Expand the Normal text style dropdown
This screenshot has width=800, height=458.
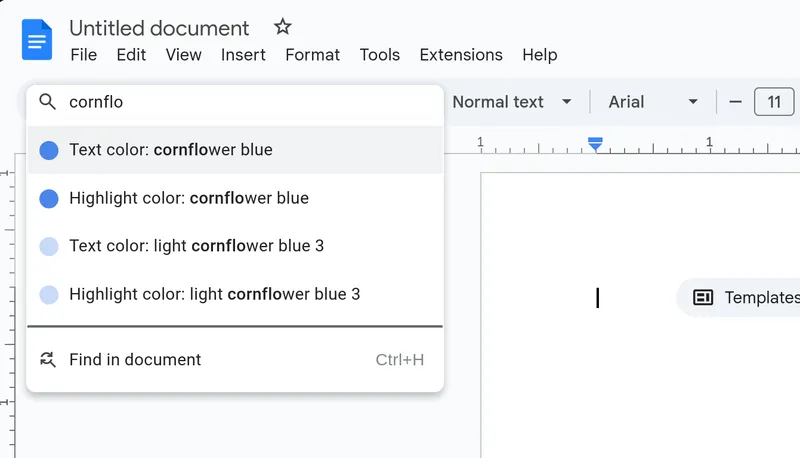pos(512,102)
